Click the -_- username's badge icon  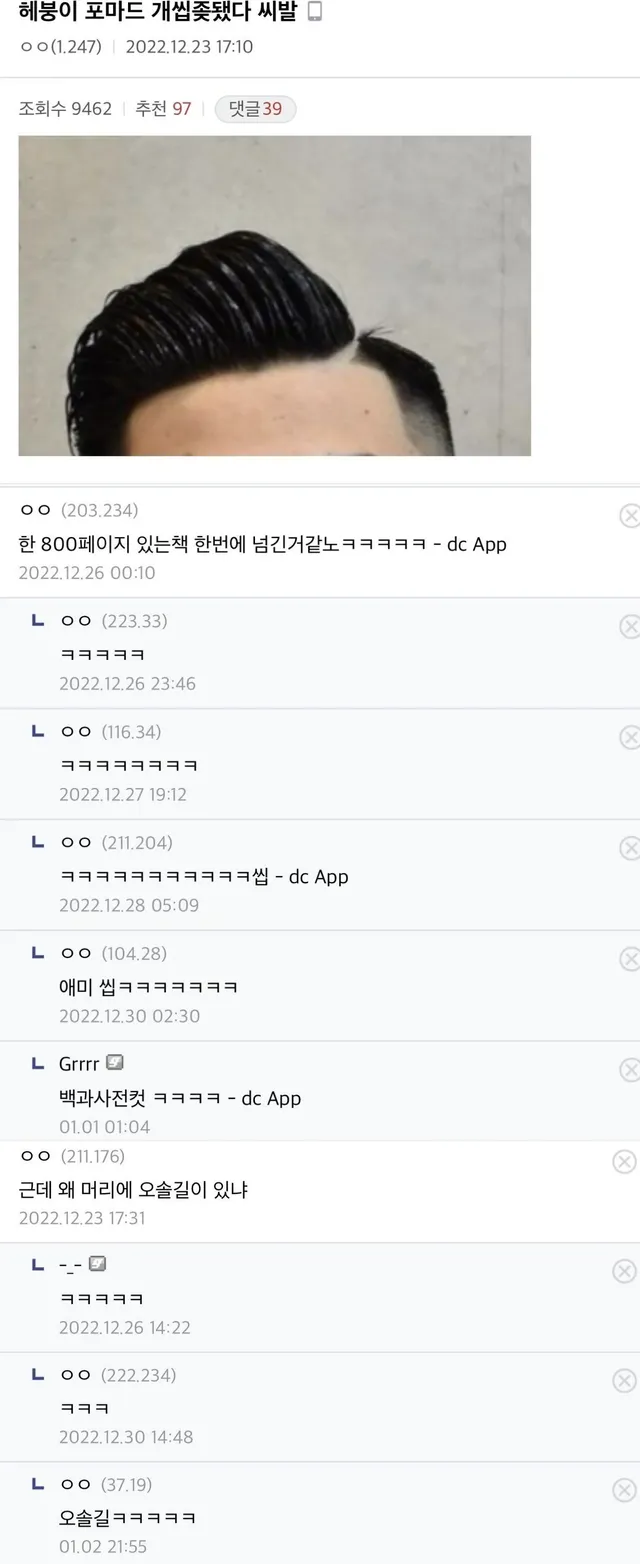[97, 1265]
